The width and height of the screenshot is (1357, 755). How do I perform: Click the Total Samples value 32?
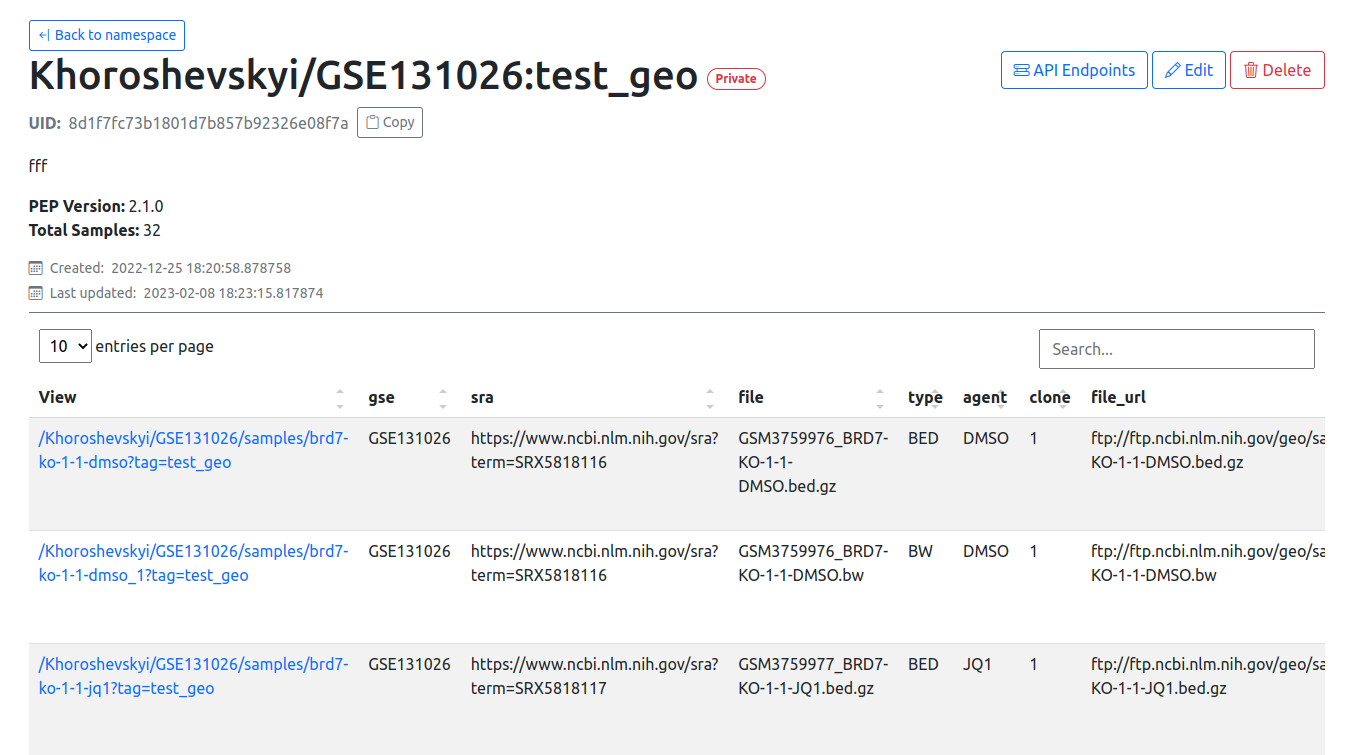coord(152,230)
